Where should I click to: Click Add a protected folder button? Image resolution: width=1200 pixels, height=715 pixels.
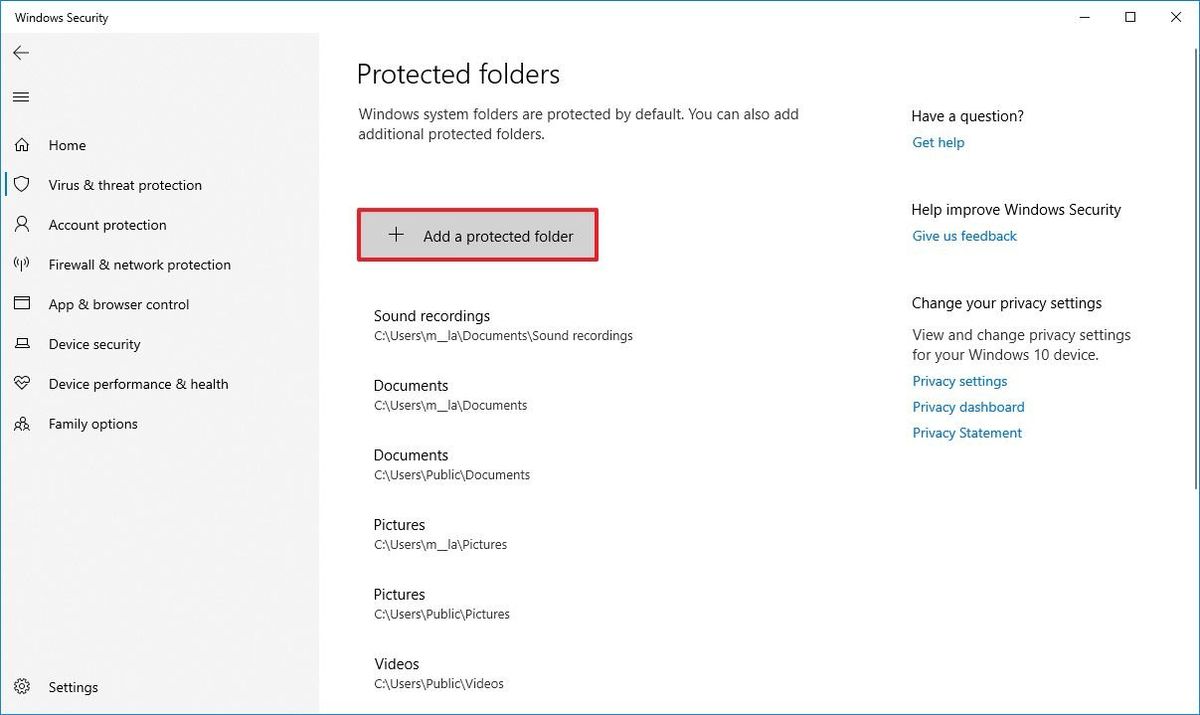pyautogui.click(x=478, y=236)
